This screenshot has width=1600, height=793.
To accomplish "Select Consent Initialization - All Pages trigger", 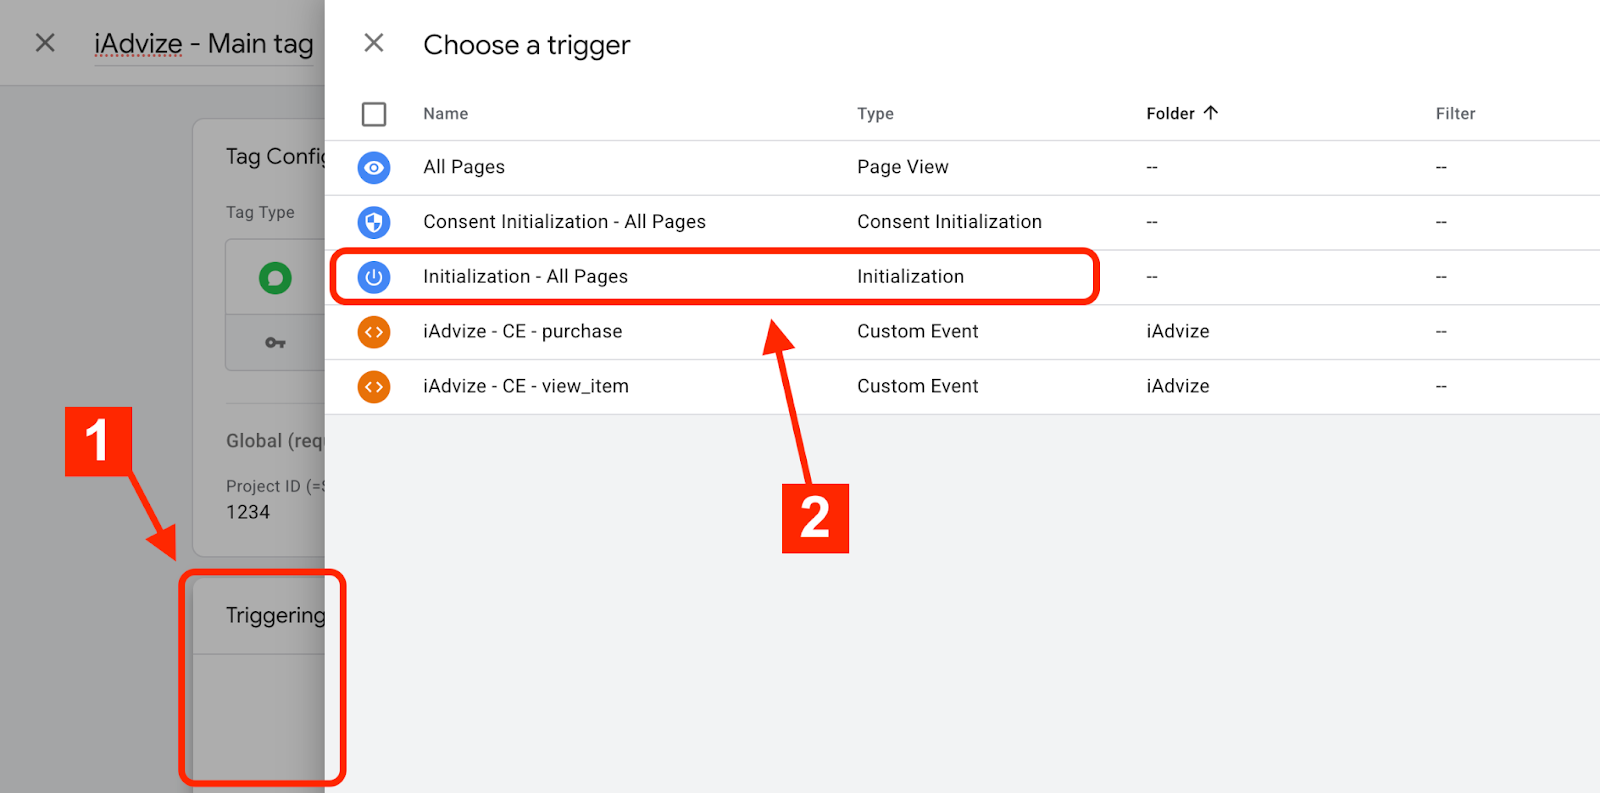I will pyautogui.click(x=564, y=222).
